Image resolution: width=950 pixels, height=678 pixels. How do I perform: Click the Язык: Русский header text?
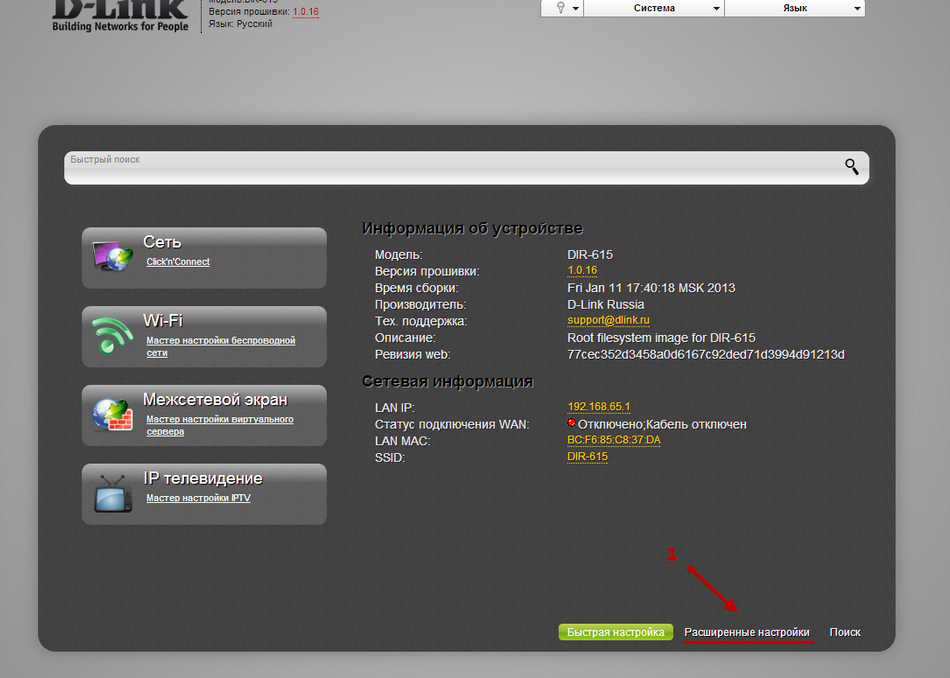(x=241, y=24)
